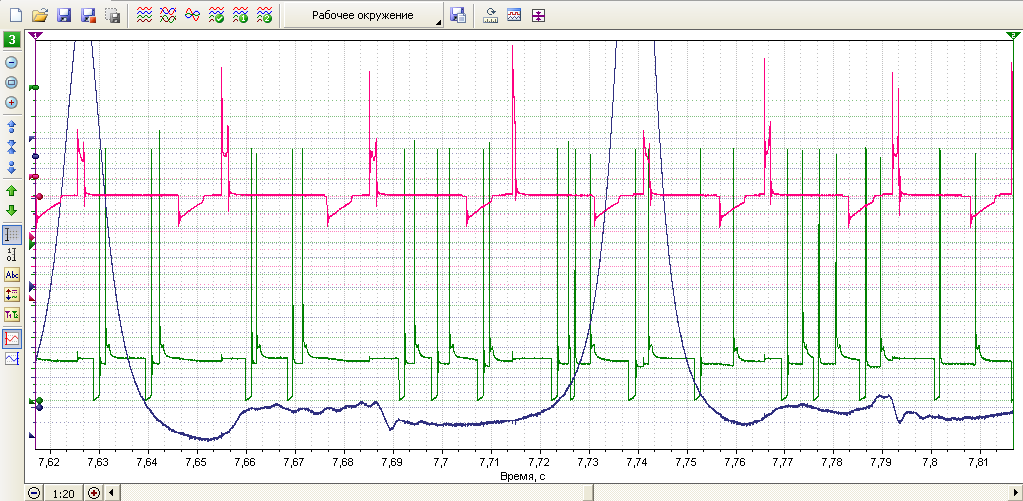The height and width of the screenshot is (501, 1023).
Task: Select the red line graph mode button
Action: [x=12, y=339]
